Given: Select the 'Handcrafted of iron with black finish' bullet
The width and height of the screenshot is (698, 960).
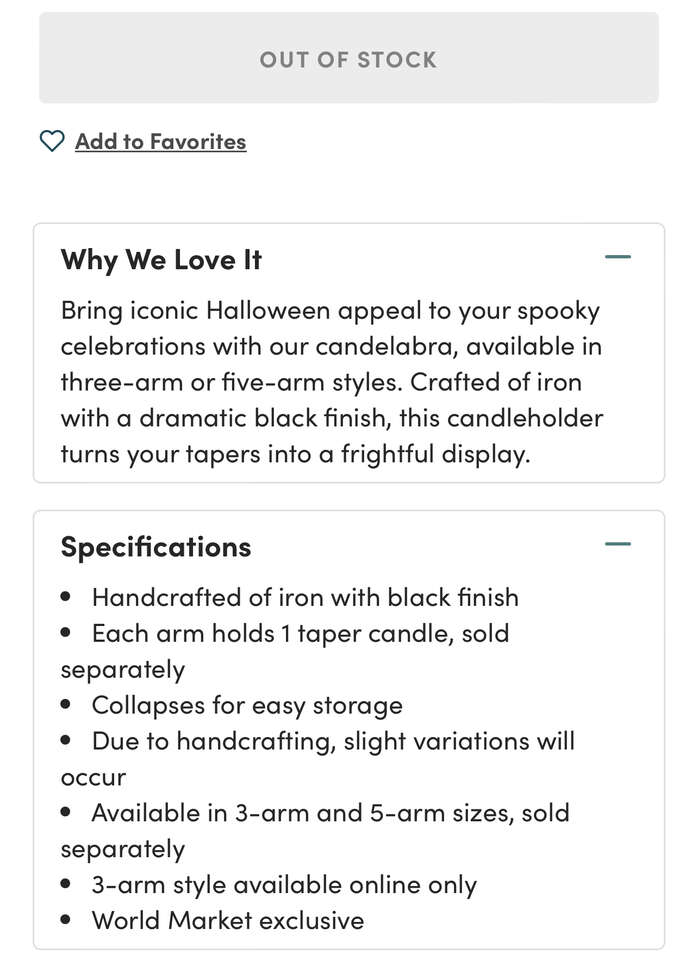Looking at the screenshot, I should click(x=305, y=597).
